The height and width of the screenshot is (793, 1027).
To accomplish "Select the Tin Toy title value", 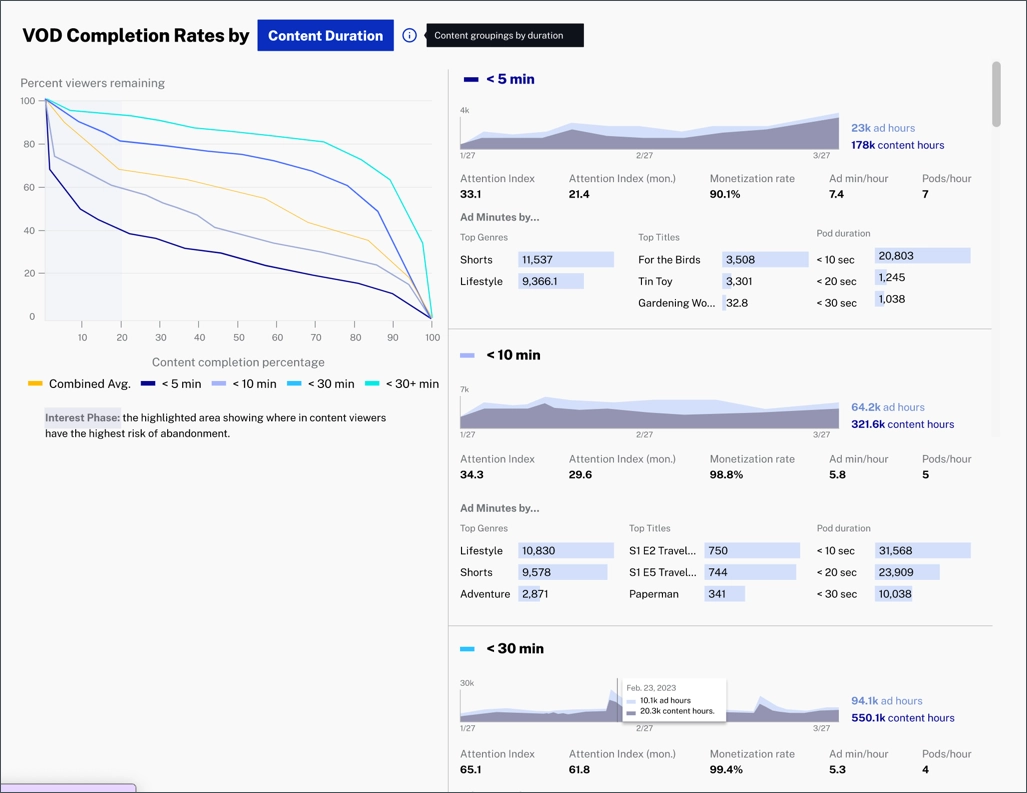I will (x=739, y=282).
